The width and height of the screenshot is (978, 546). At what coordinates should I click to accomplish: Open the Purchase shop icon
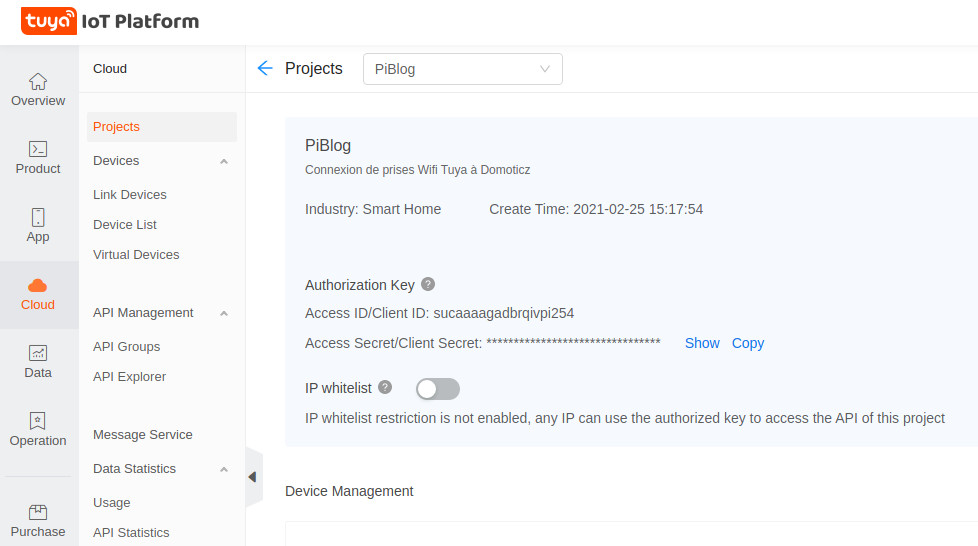pyautogui.click(x=38, y=512)
